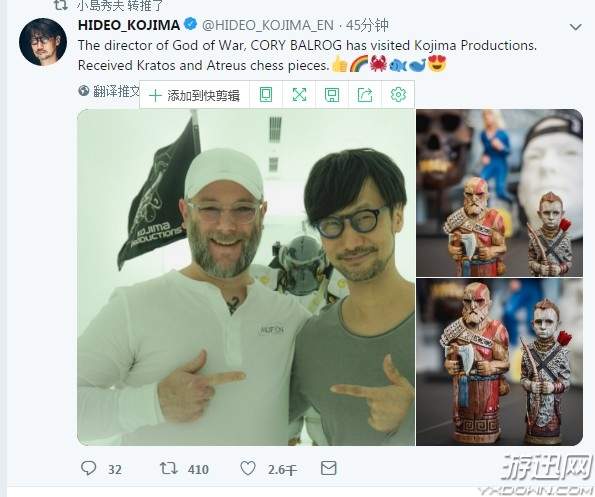Open the large selfie photo of two men
This screenshot has height=497, width=595.
[x=246, y=277]
